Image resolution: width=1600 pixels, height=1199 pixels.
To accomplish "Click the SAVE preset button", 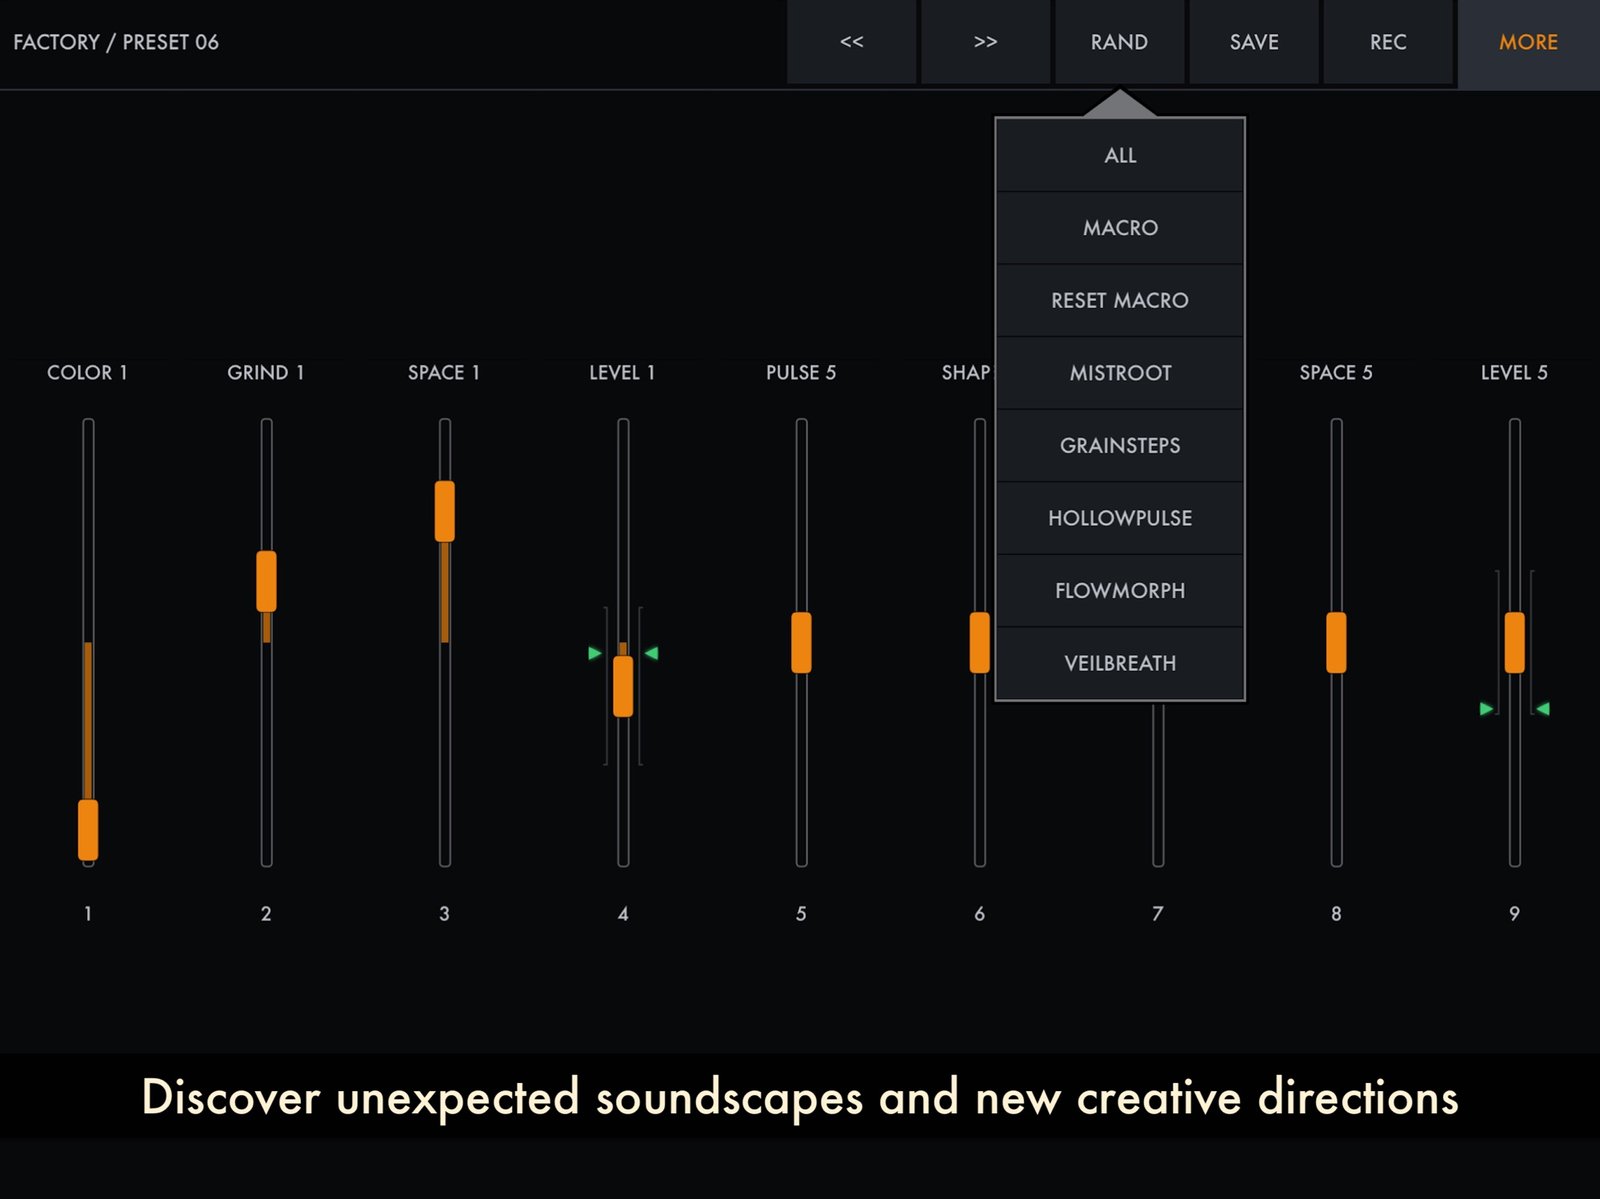I will (1254, 42).
